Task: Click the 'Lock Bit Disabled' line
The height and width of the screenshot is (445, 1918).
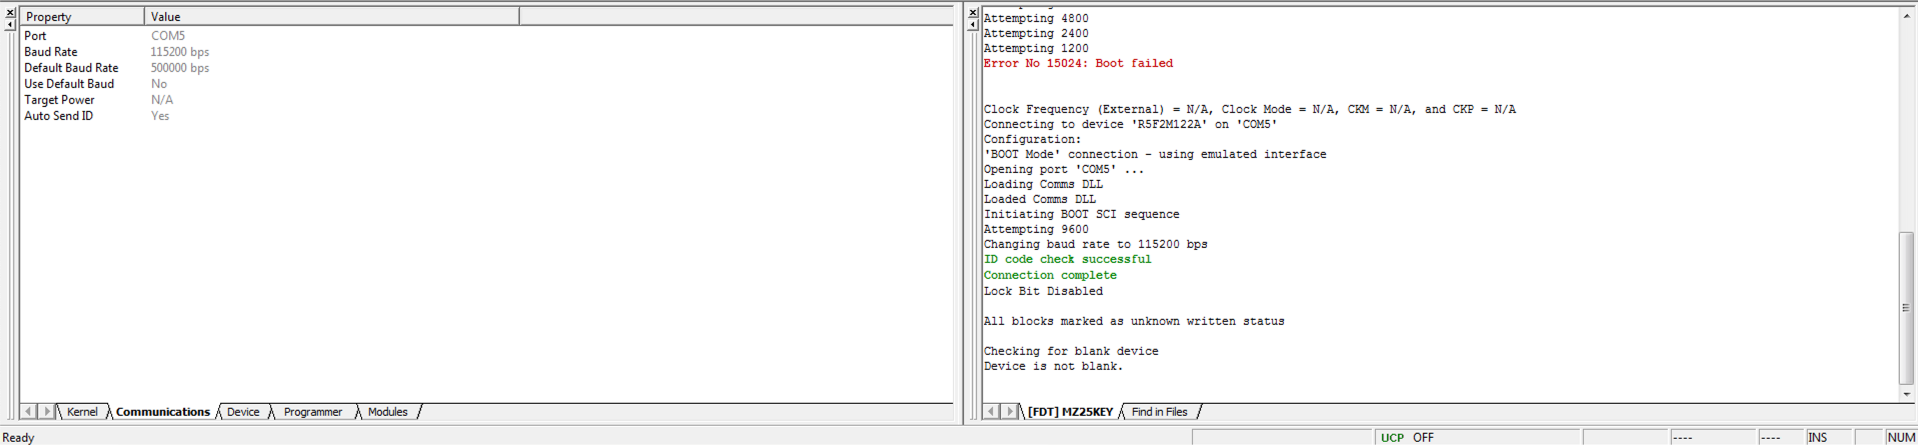Action: [1043, 291]
